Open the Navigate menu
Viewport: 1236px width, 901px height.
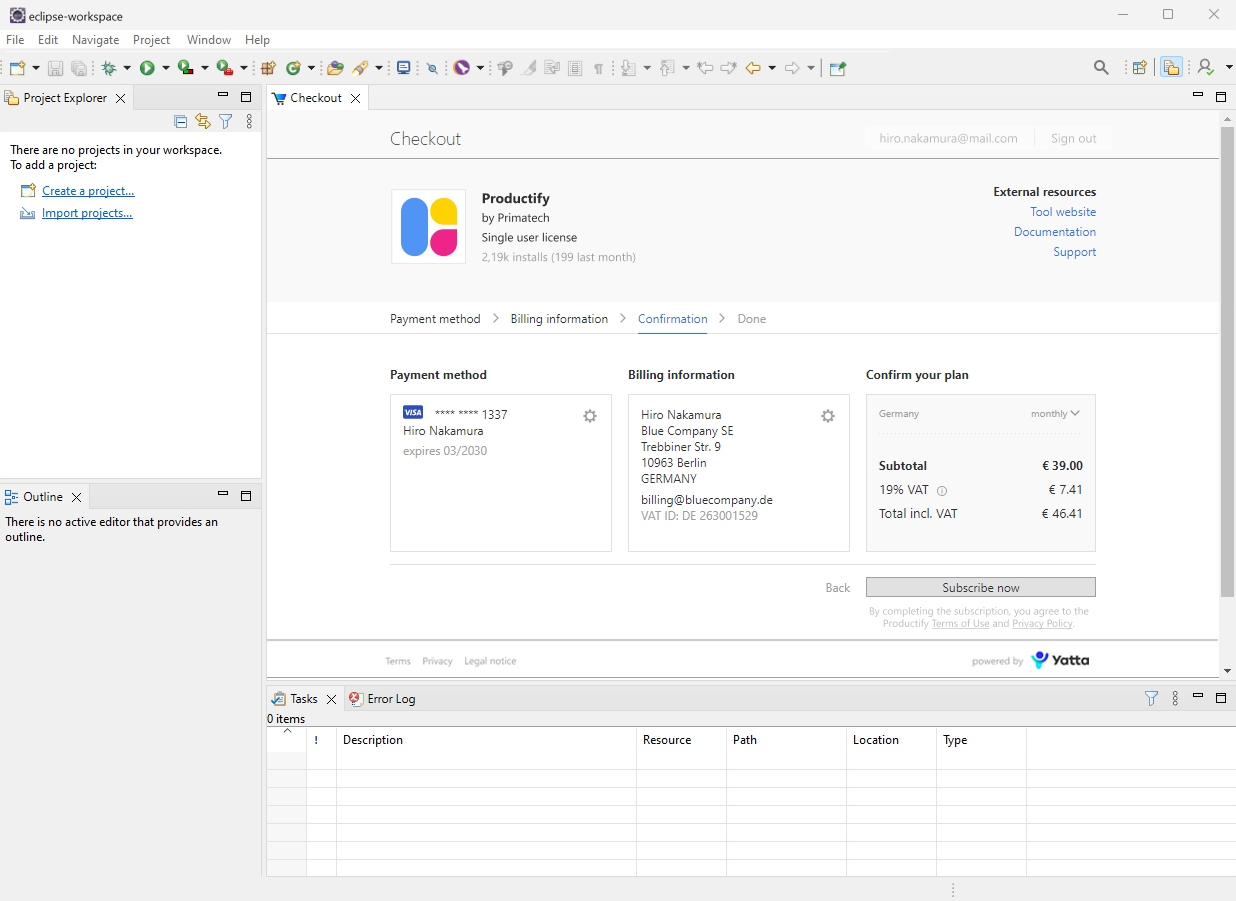pyautogui.click(x=95, y=40)
